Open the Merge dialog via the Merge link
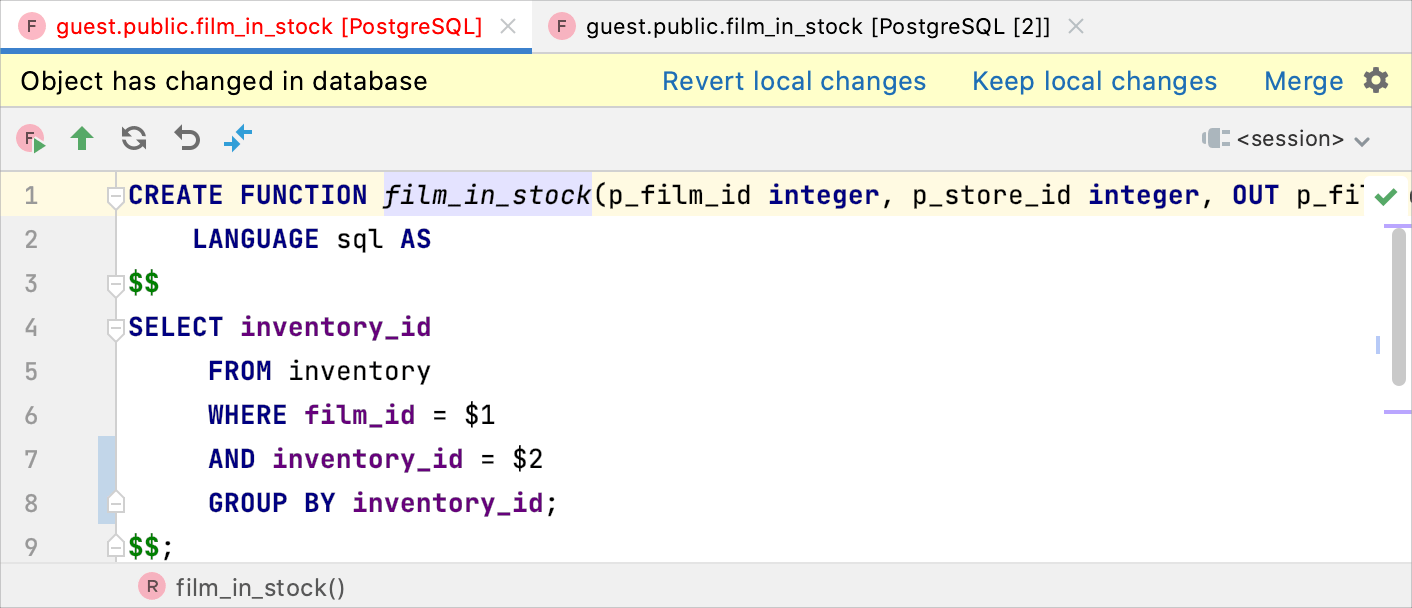1412x608 pixels. pyautogui.click(x=1303, y=80)
